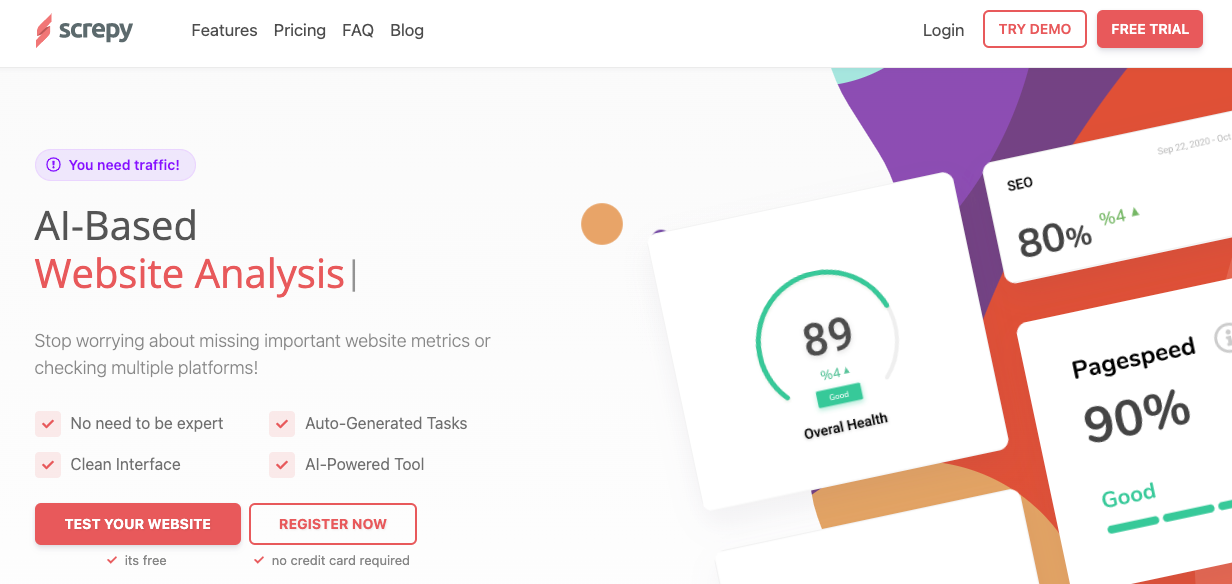Open the FAQ nav link
Viewport: 1232px width, 584px height.
click(358, 30)
